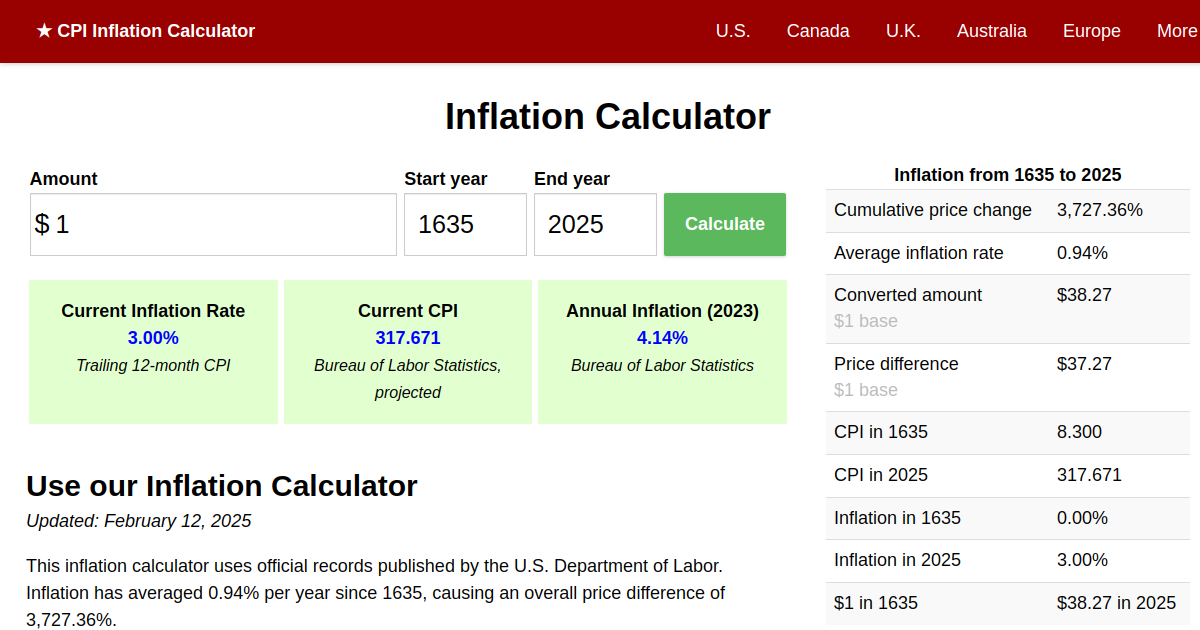Focus the End year field
This screenshot has height=630, width=1200.
[x=595, y=224]
